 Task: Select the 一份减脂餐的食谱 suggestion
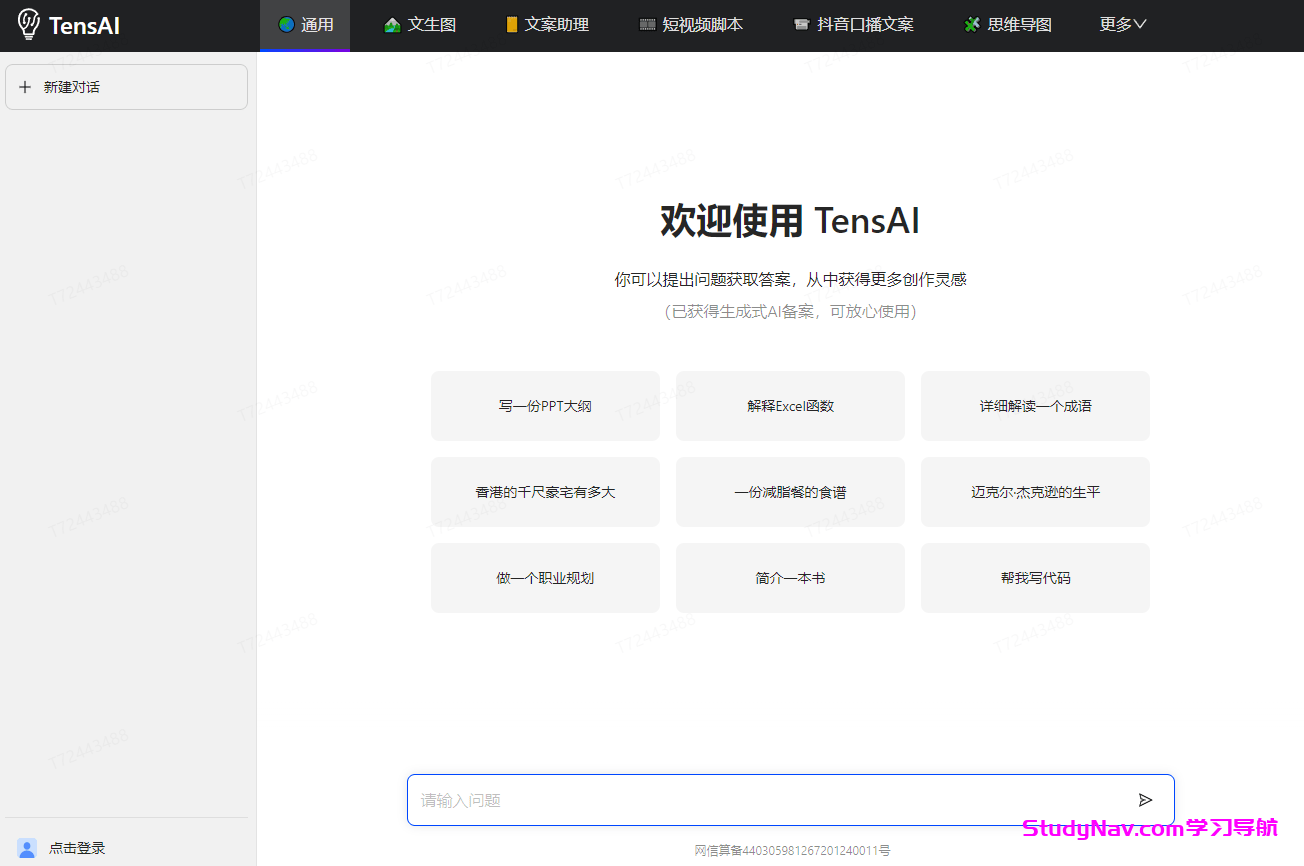790,492
